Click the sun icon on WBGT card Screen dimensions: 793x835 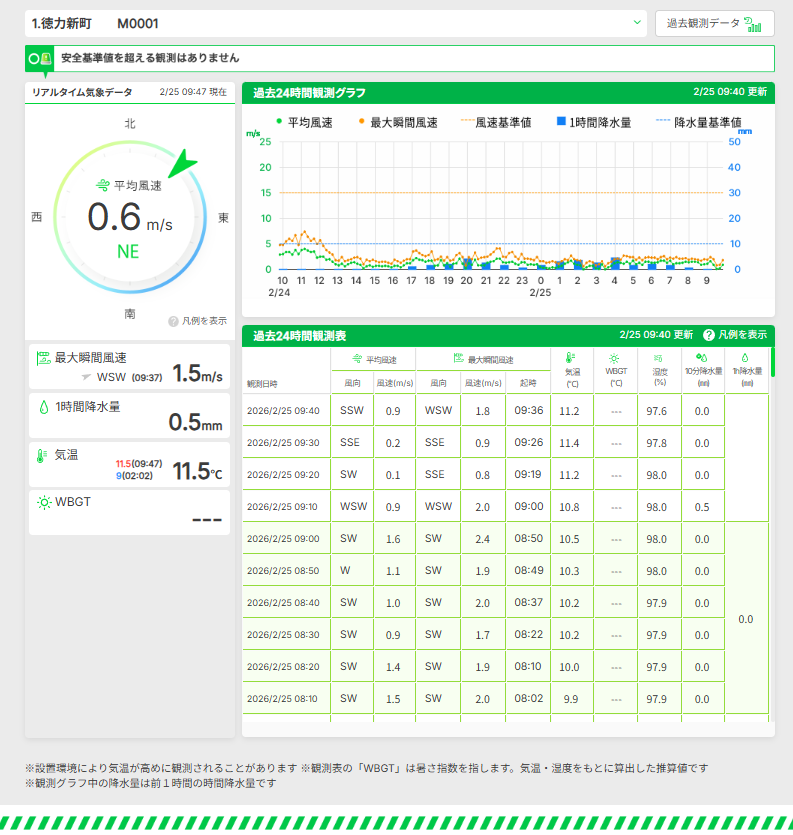pyautogui.click(x=43, y=502)
